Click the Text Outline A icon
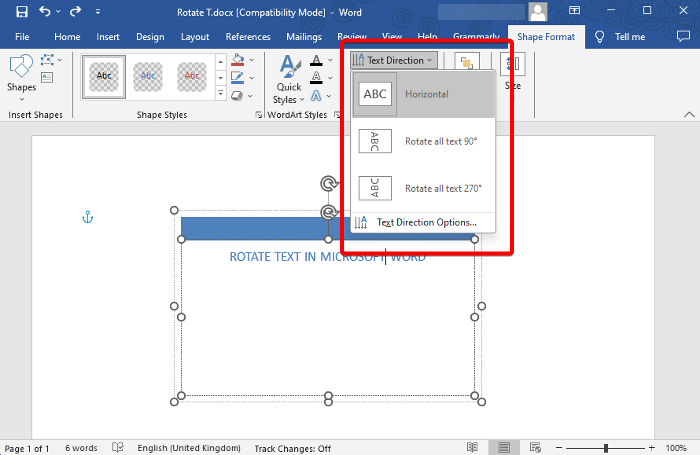 pyautogui.click(x=316, y=78)
